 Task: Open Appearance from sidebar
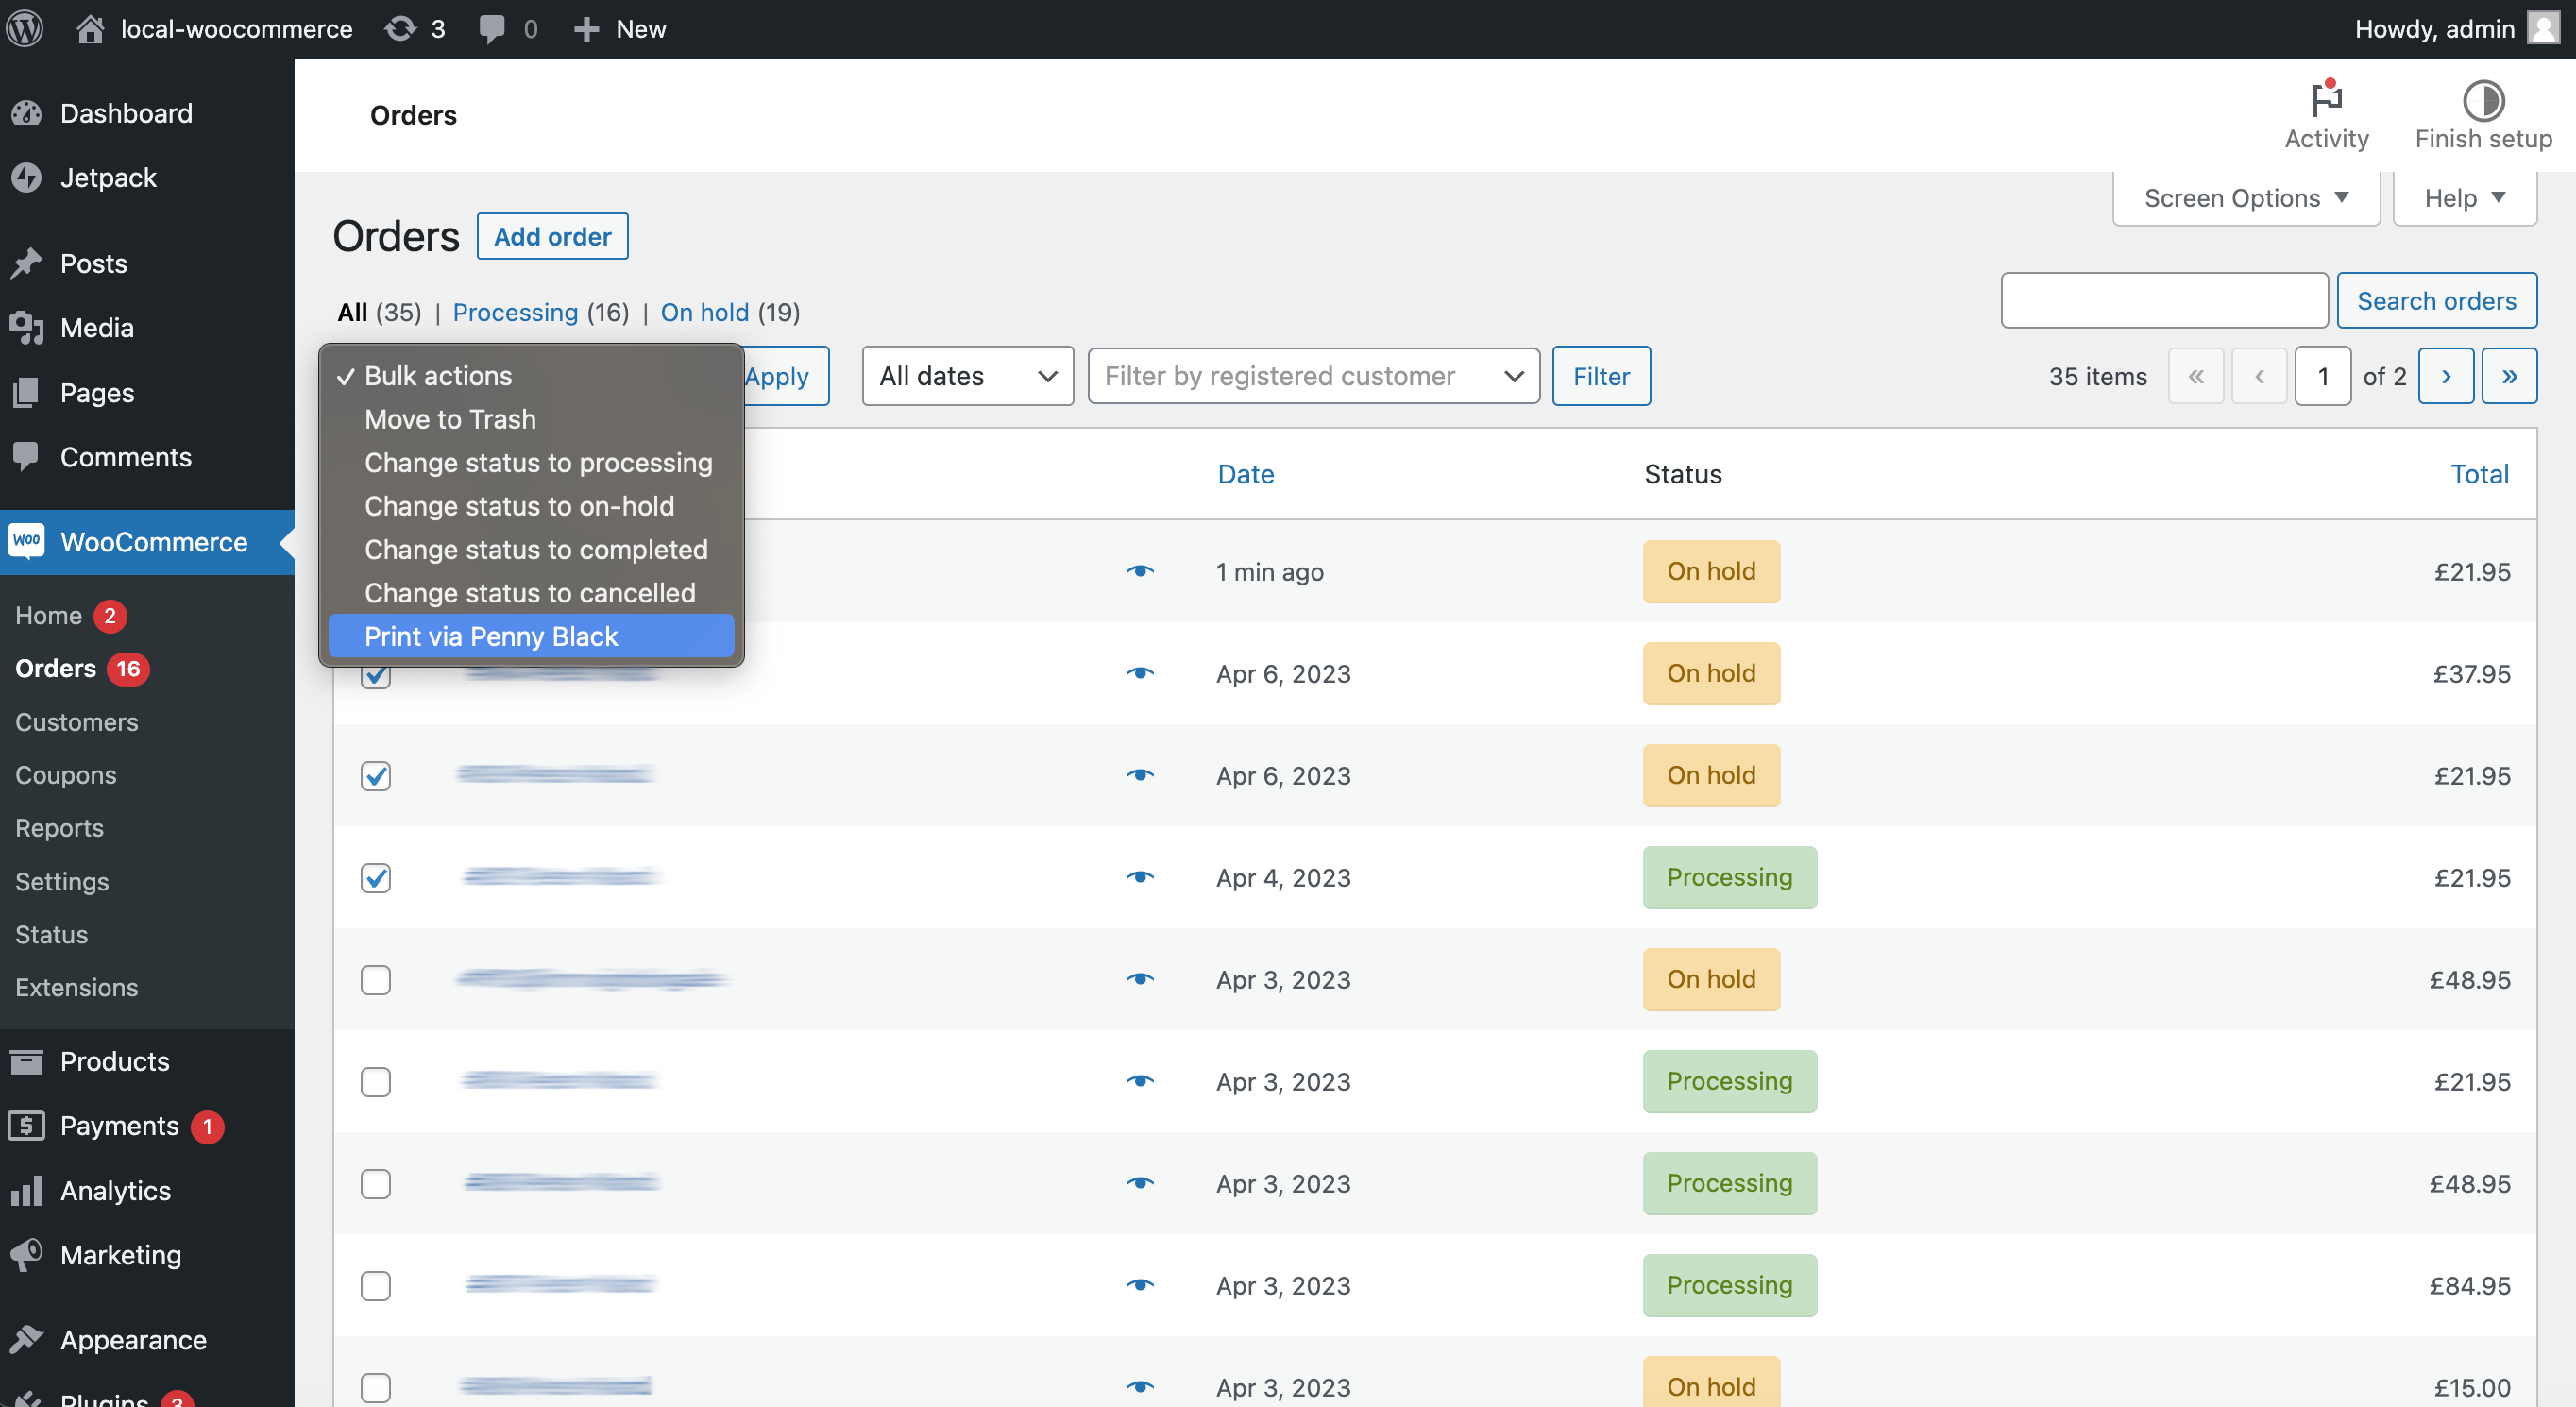tap(147, 1340)
